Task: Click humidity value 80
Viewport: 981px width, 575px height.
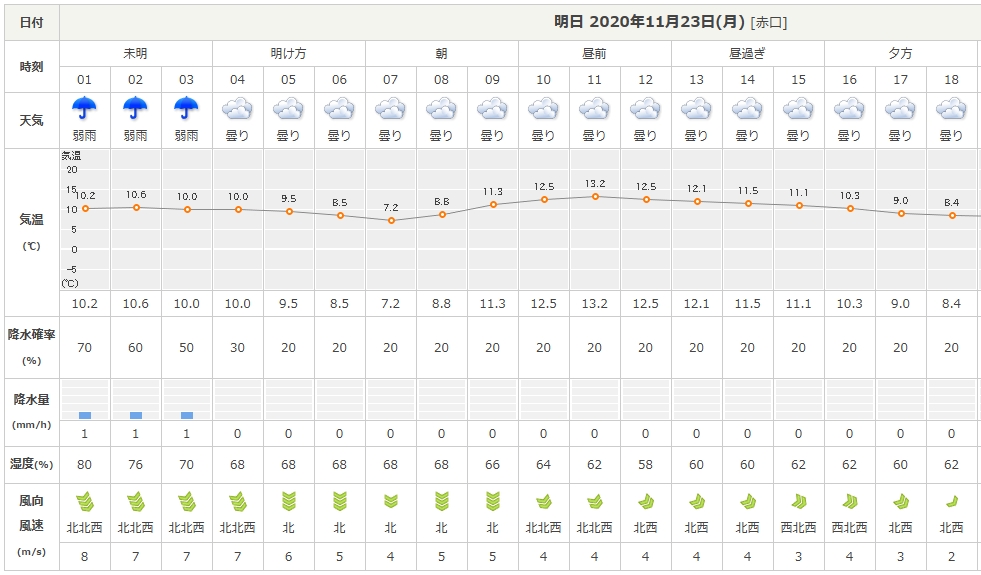Action: pyautogui.click(x=84, y=465)
